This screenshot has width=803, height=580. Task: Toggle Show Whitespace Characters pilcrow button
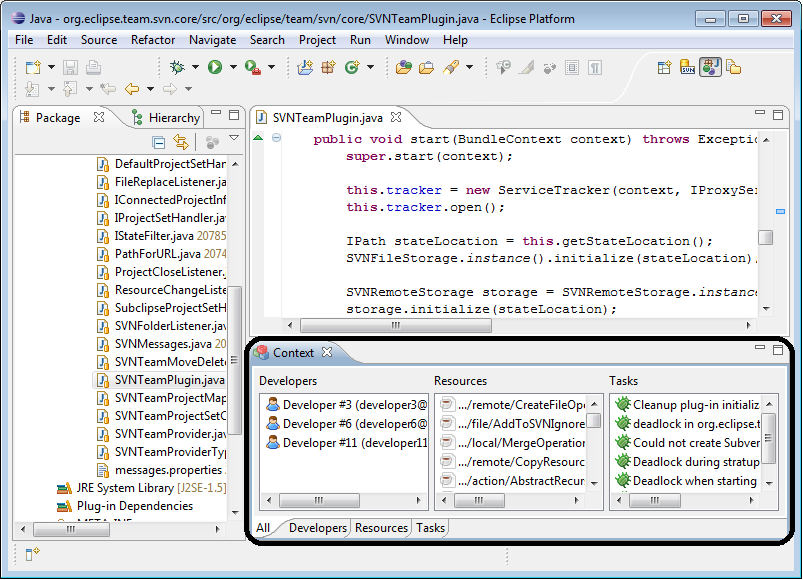point(595,67)
